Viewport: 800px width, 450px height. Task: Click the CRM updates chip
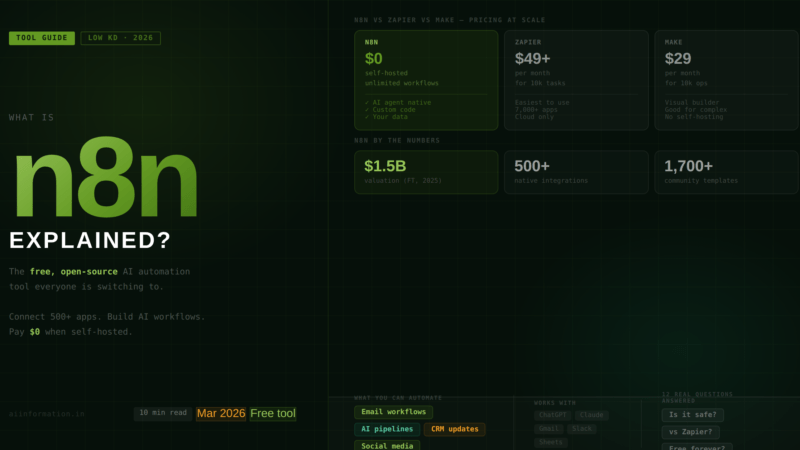click(x=455, y=429)
